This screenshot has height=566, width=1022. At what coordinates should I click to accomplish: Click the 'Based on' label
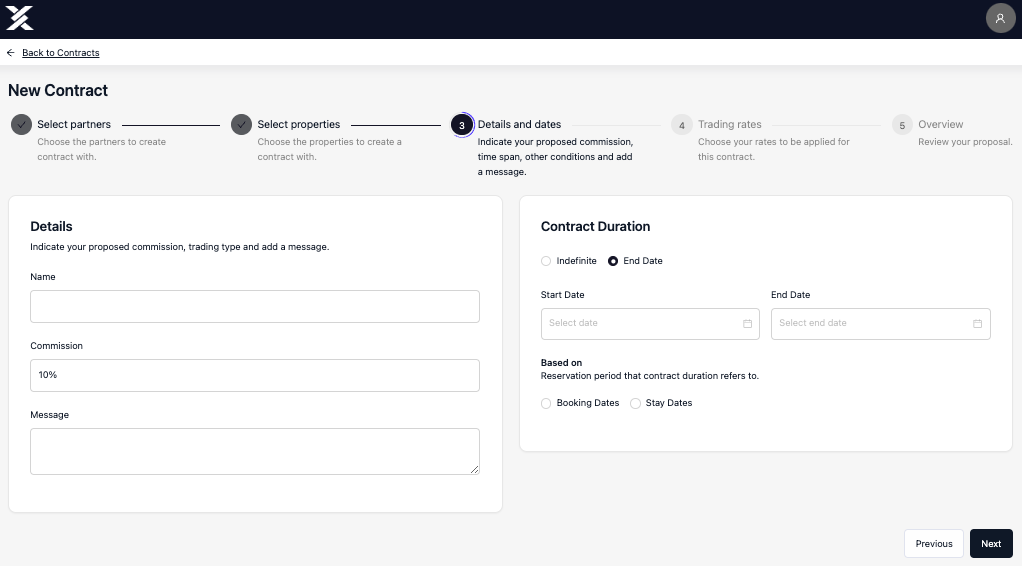pos(561,363)
